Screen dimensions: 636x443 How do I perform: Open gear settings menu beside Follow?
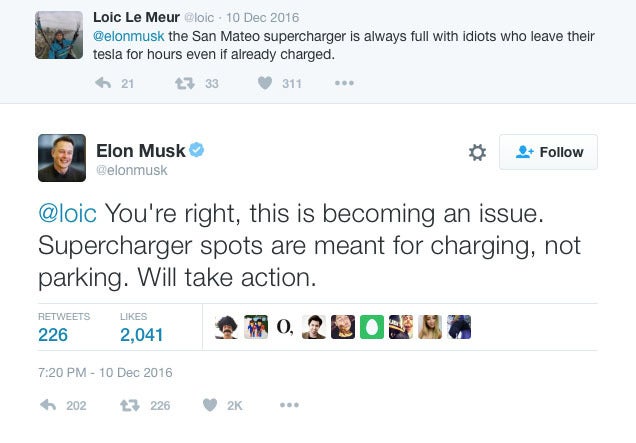[x=477, y=153]
